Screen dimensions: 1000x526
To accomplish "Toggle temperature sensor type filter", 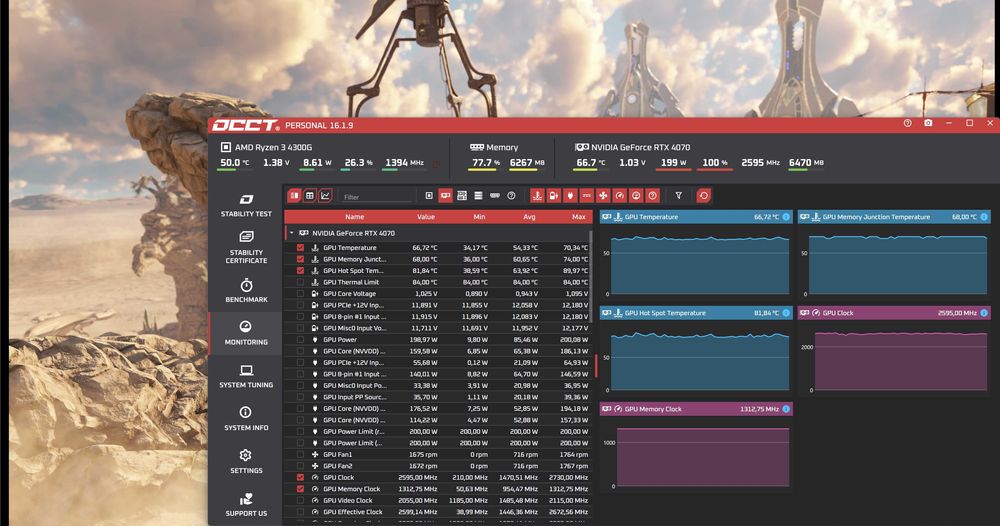I will tap(537, 196).
